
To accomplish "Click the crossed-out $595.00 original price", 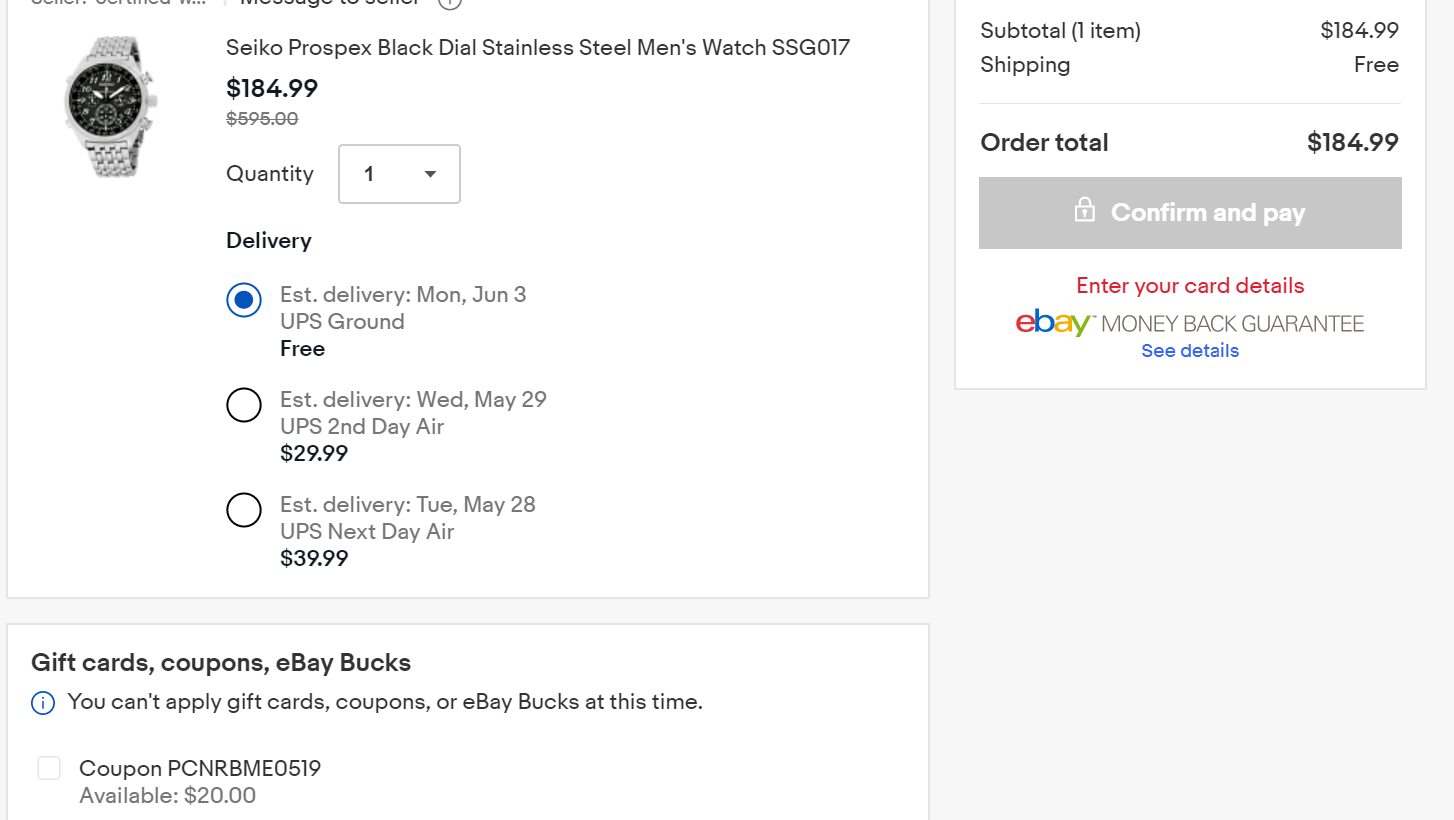I will coord(262,119).
